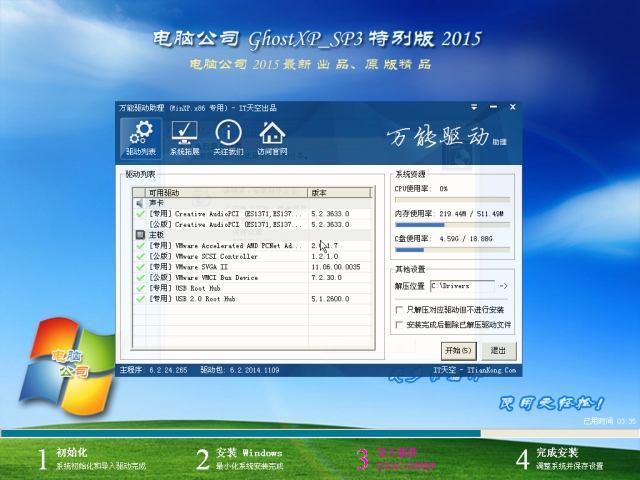Uncheck the USB Root Hub driver
This screenshot has height=480, width=640.
tap(140, 288)
